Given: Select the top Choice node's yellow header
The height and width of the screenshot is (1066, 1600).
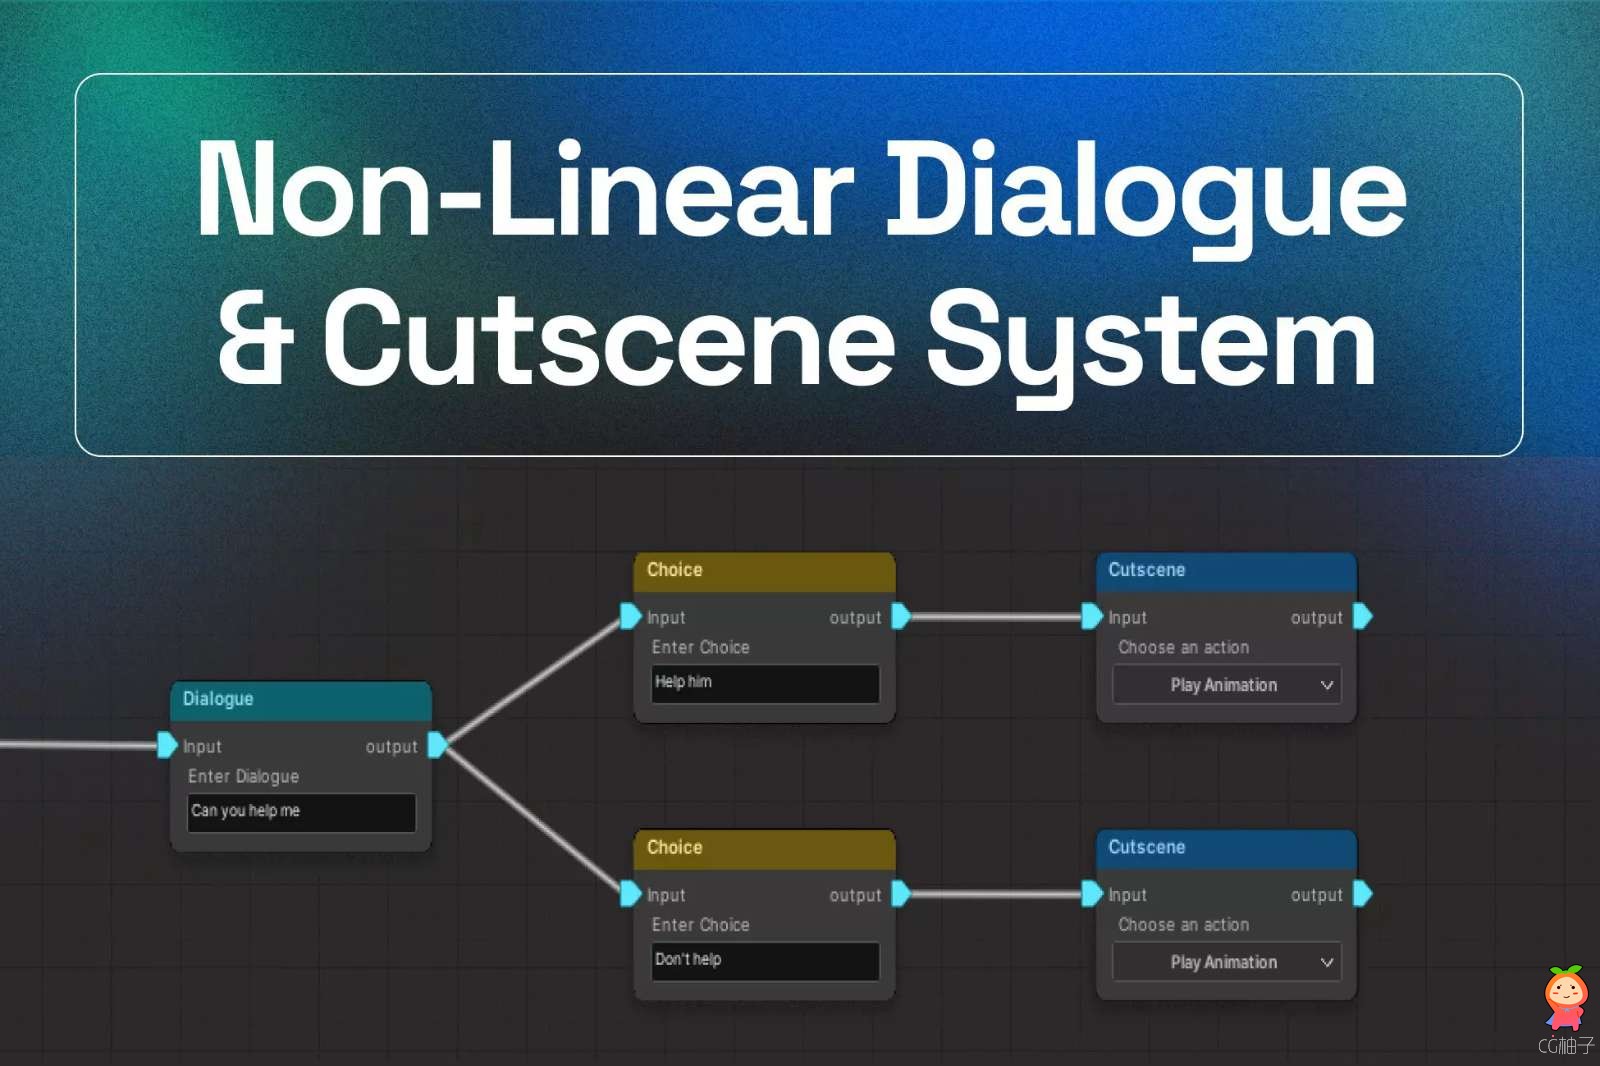Looking at the screenshot, I should click(764, 571).
